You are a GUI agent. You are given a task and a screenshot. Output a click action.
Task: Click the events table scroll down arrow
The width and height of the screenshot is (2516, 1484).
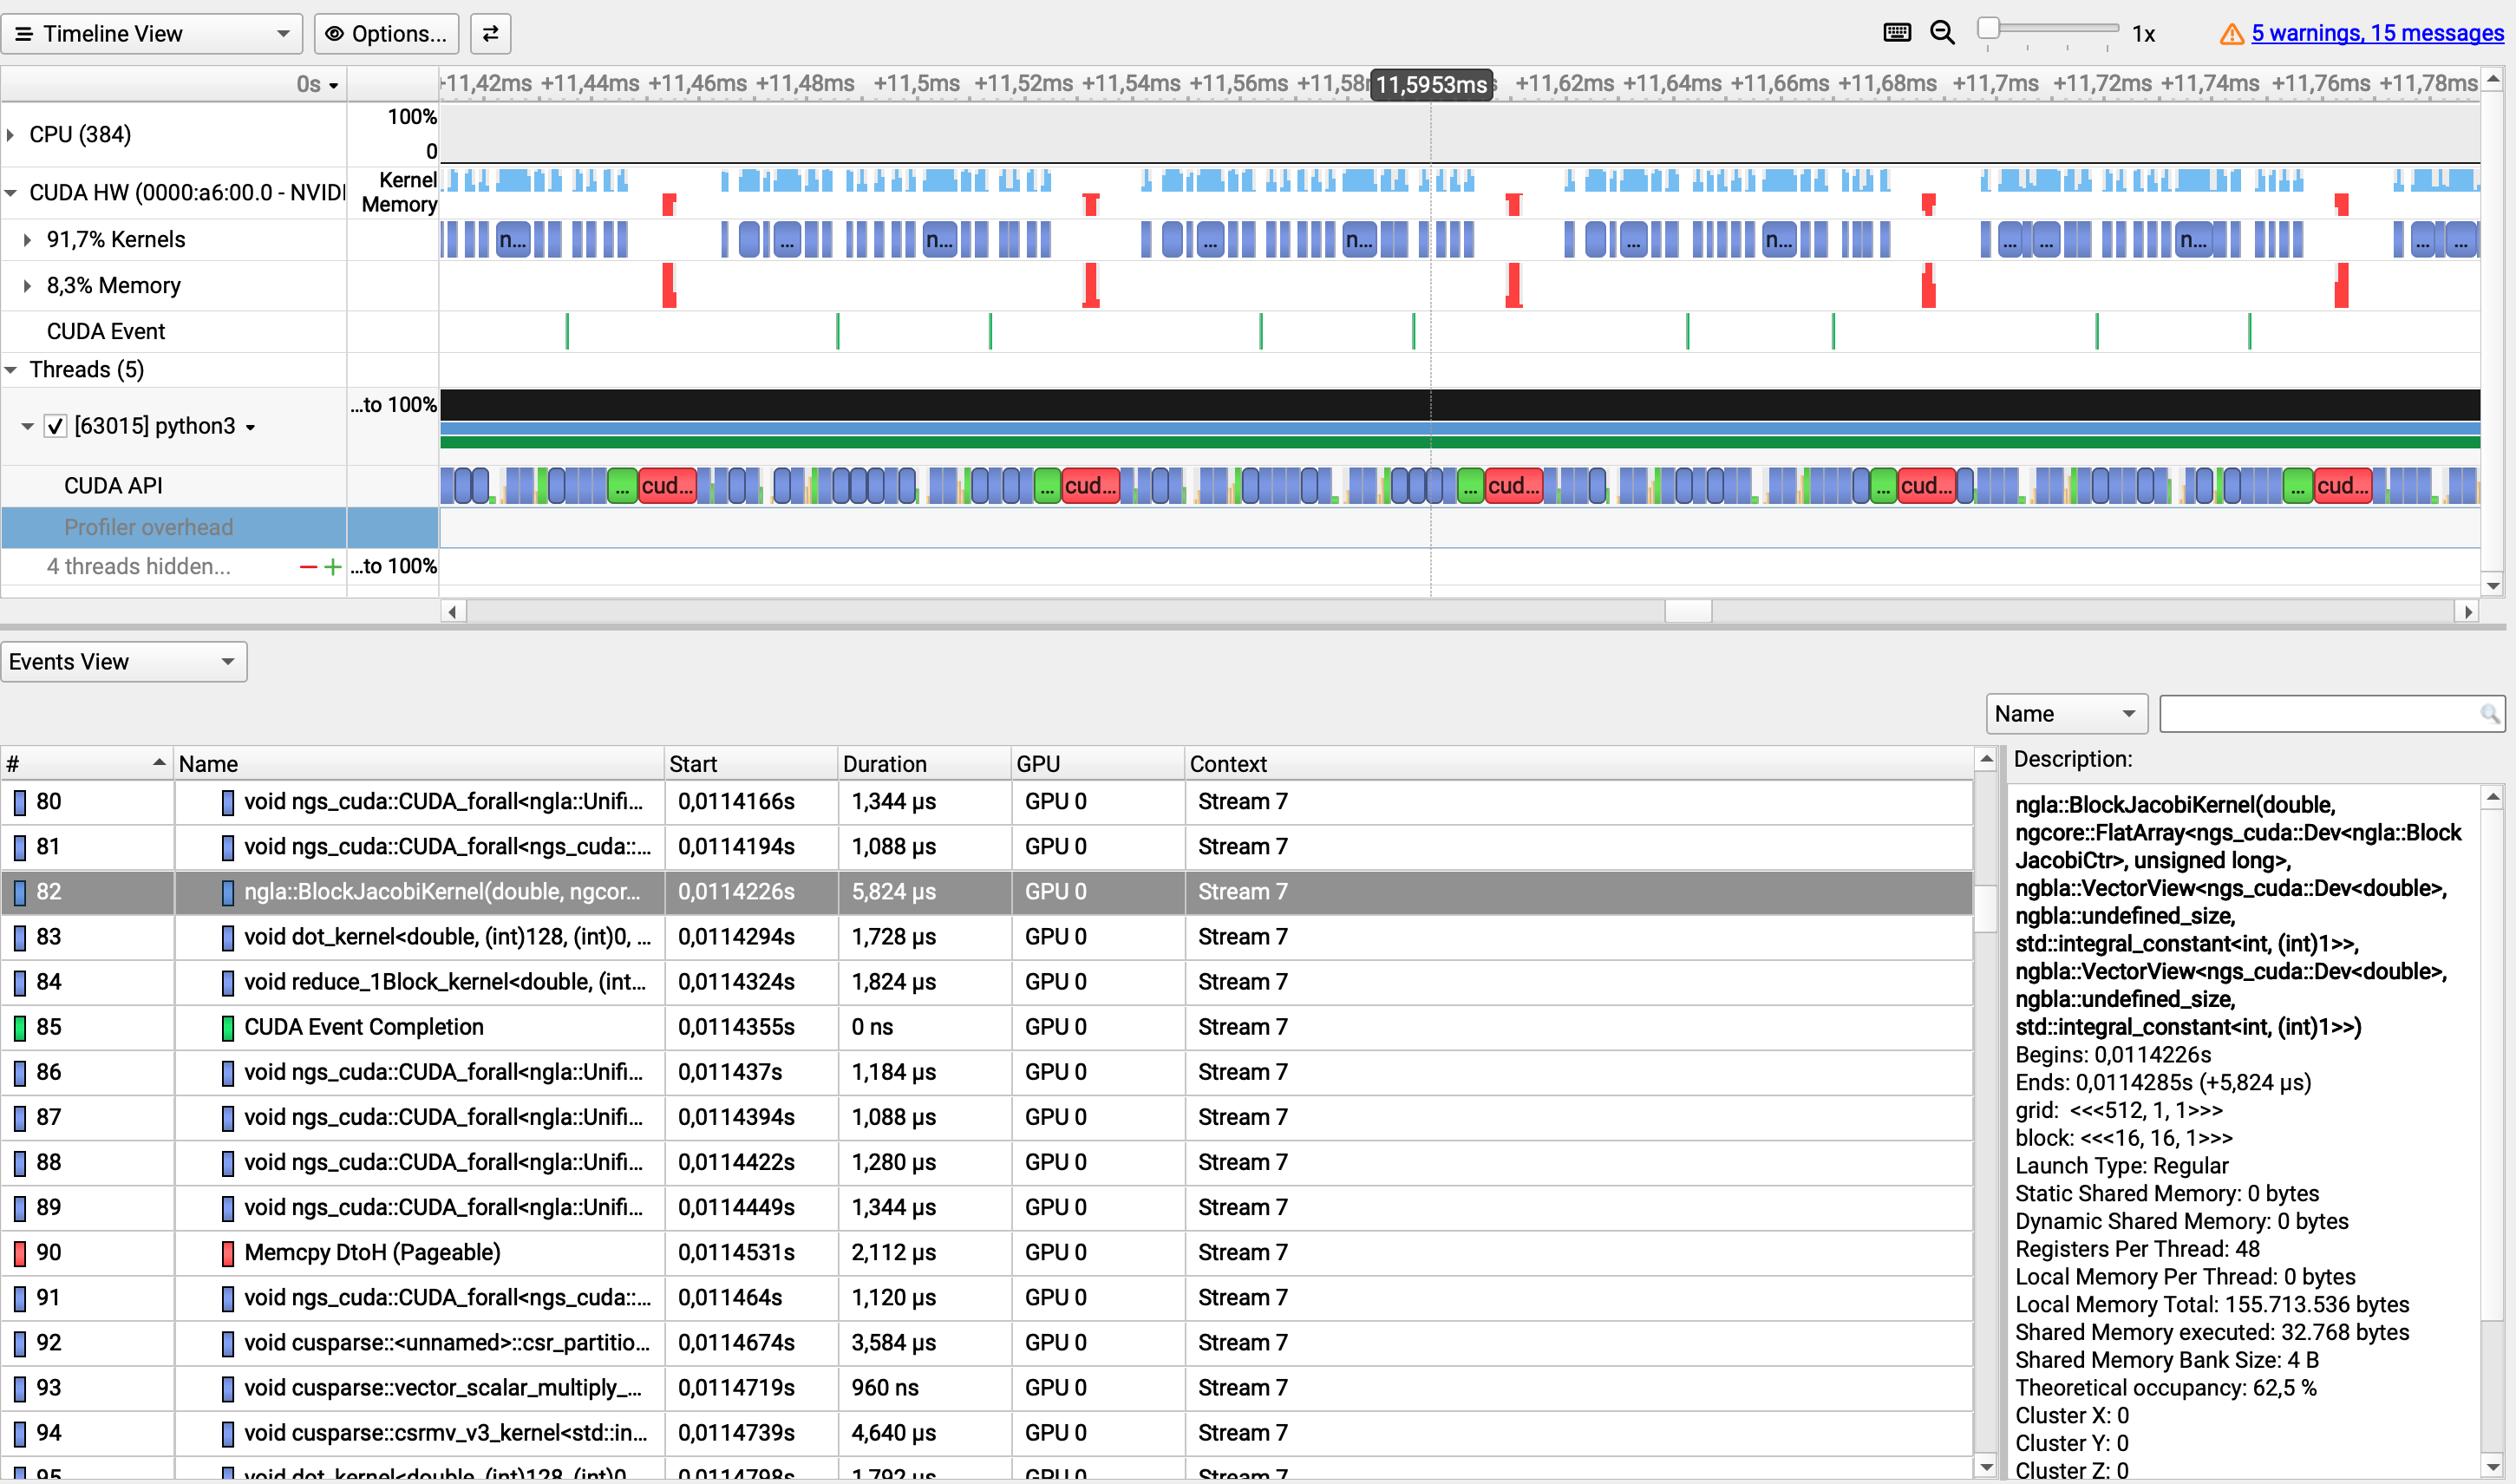click(1986, 1467)
